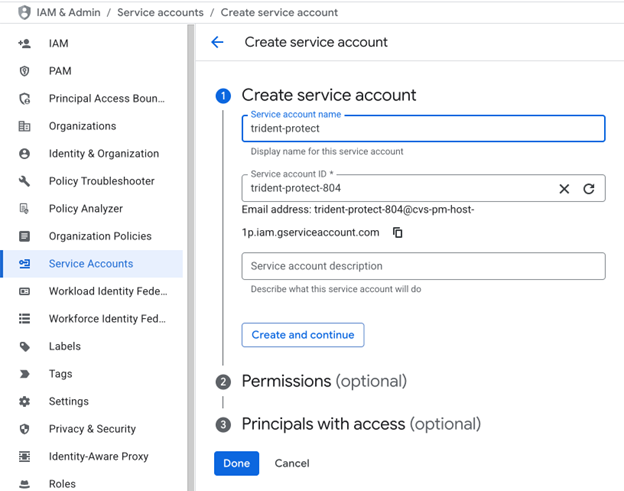Expand the Permissions (optional) step
This screenshot has height=491, width=624.
(324, 381)
